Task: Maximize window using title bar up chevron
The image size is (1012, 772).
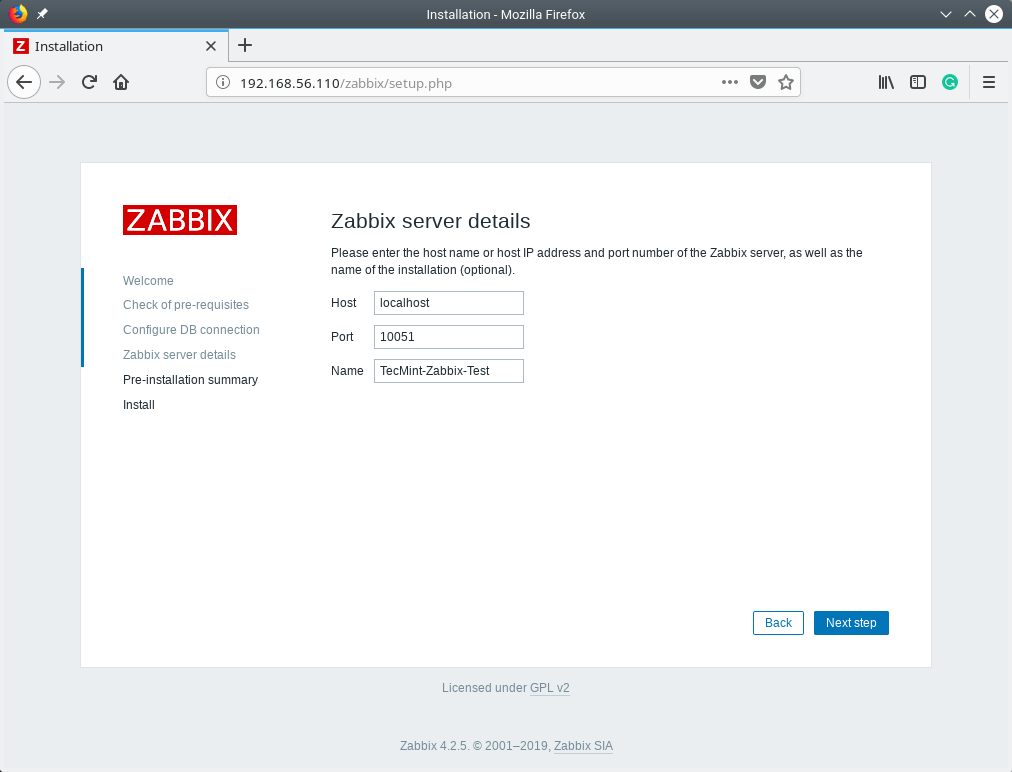Action: (x=969, y=14)
